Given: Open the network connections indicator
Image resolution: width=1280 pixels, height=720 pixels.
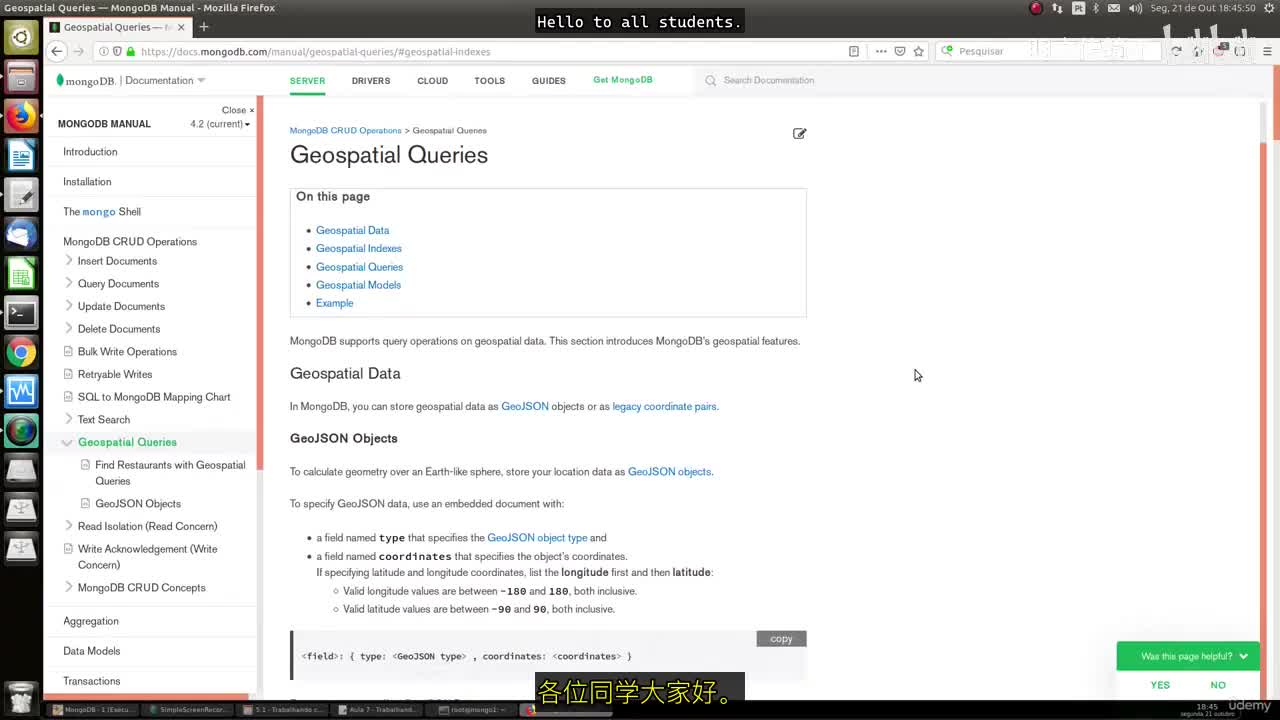Looking at the screenshot, I should click(x=1057, y=8).
